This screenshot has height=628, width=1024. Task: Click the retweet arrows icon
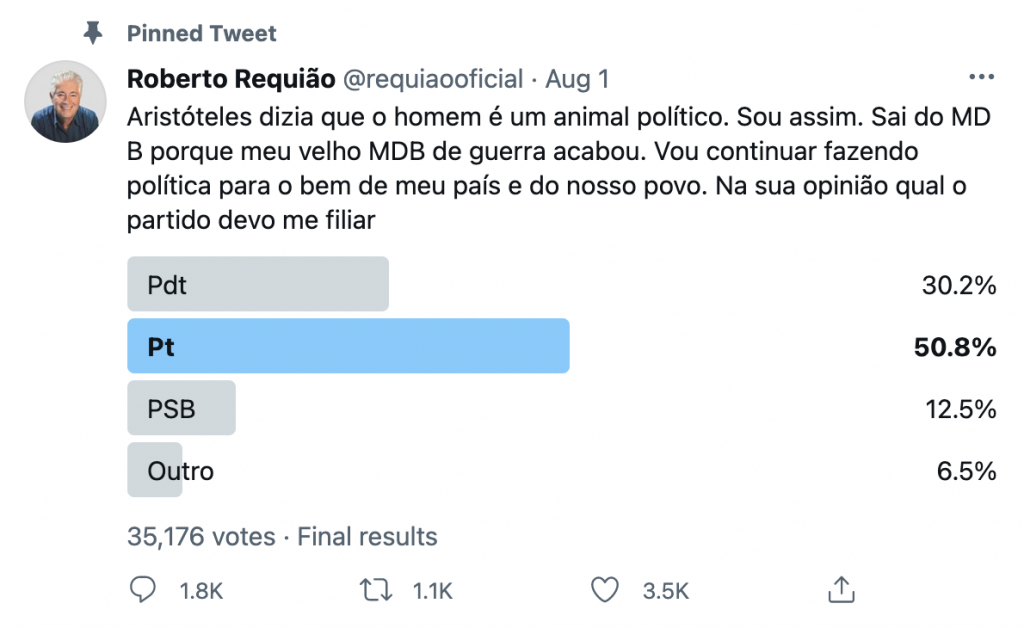tap(374, 590)
